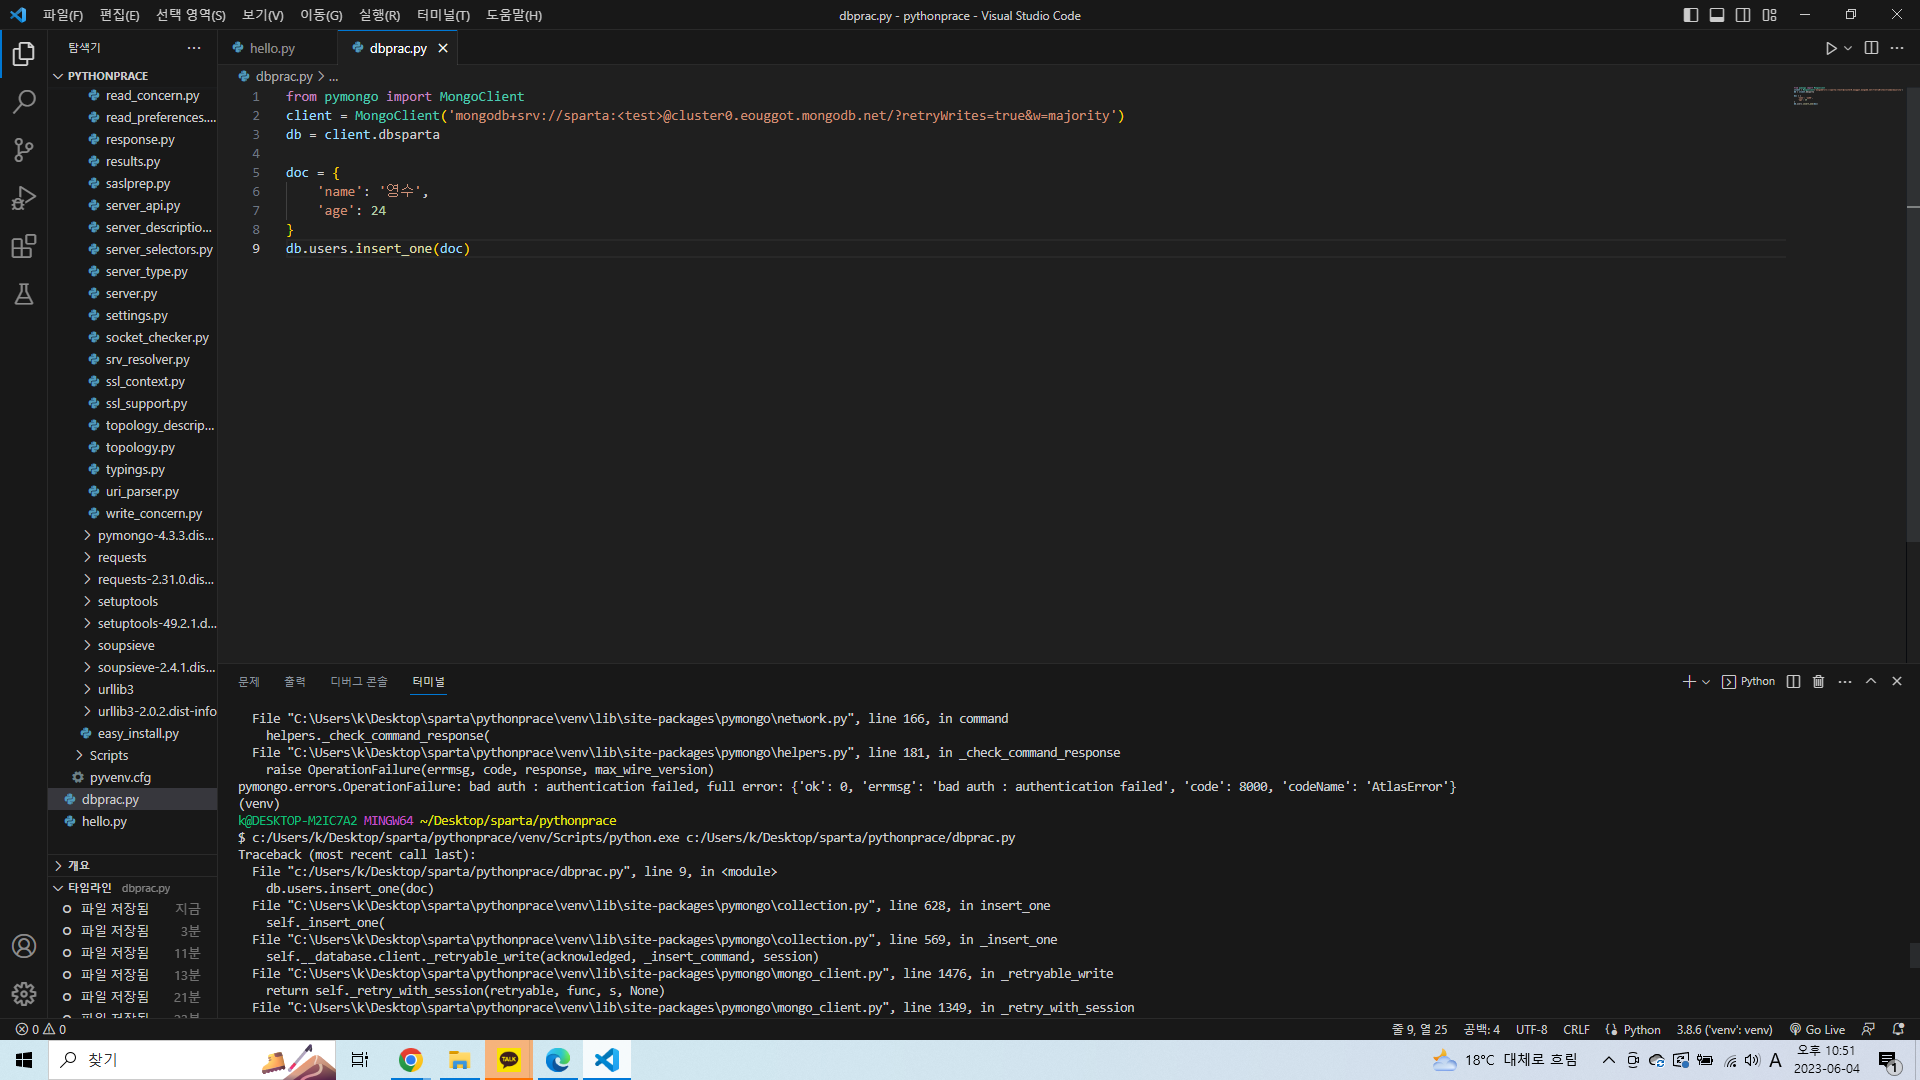This screenshot has height=1080, width=1920.
Task: Collapse the 타임라인 timeline section
Action: click(133, 888)
